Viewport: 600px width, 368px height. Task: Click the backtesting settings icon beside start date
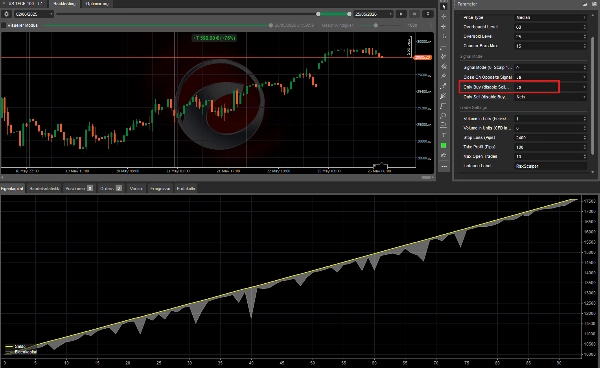click(x=7, y=14)
